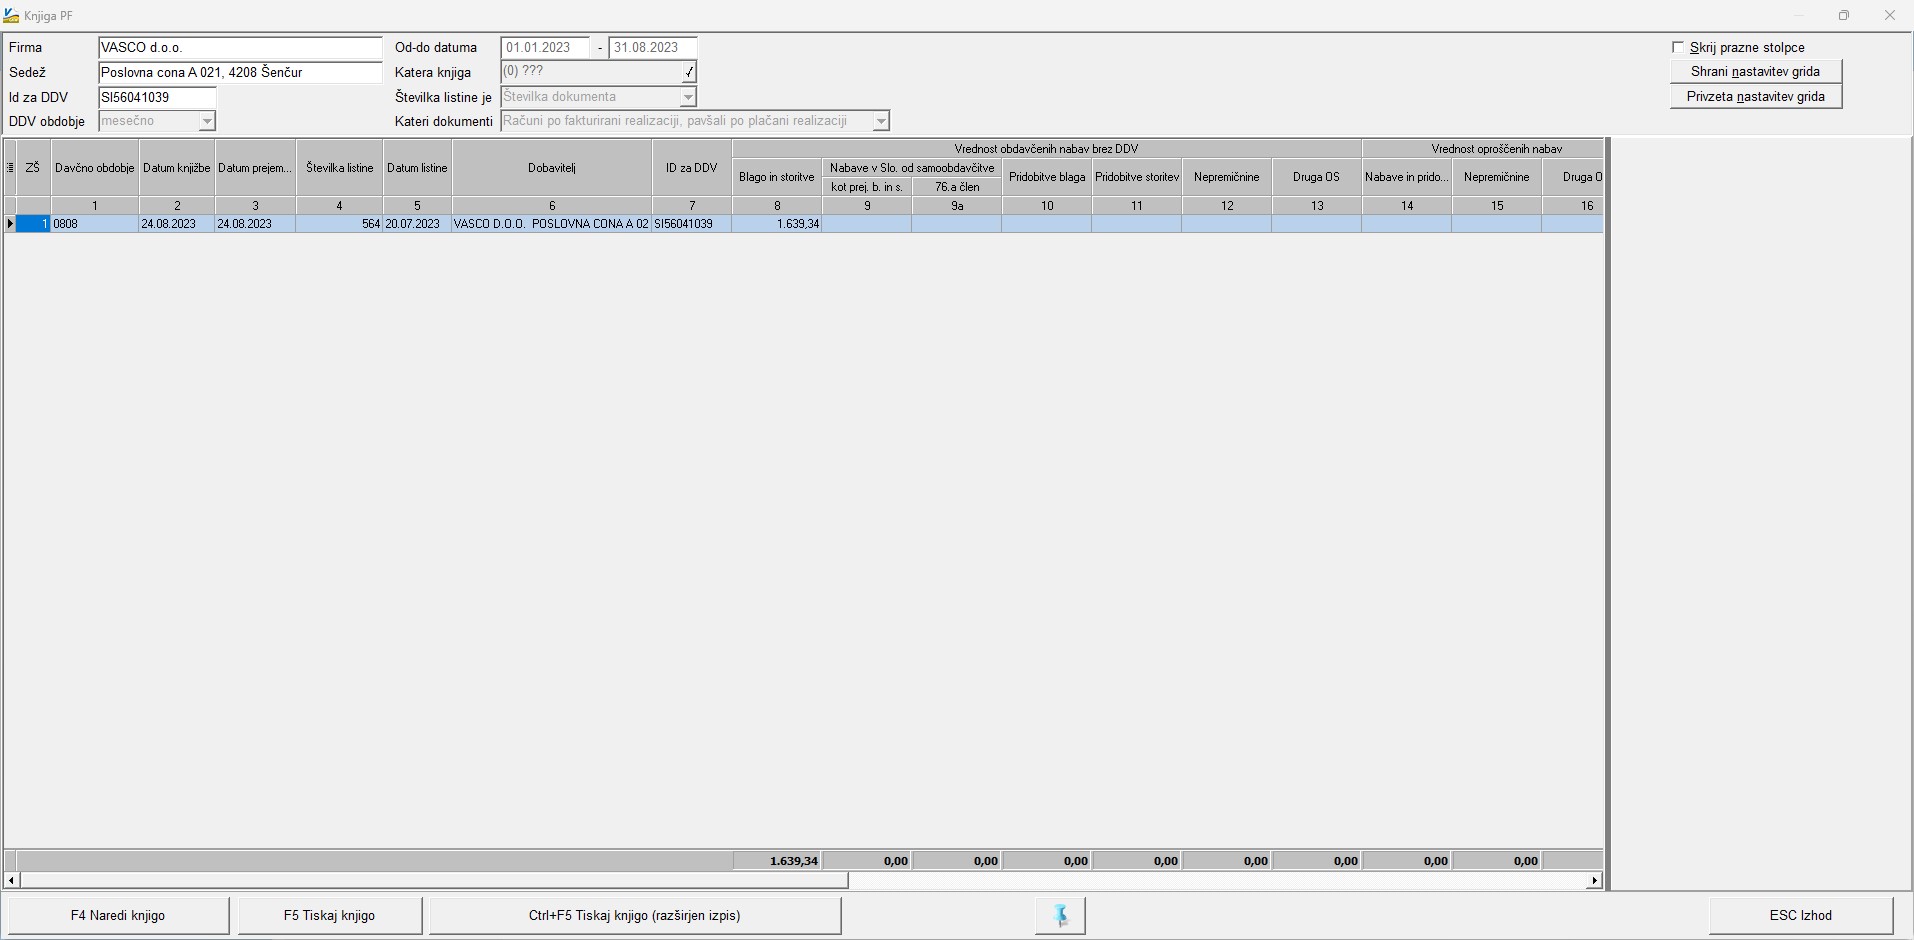Viewport: 1914px width, 940px height.
Task: Click the Davčno obdobje column header
Action: 95,168
